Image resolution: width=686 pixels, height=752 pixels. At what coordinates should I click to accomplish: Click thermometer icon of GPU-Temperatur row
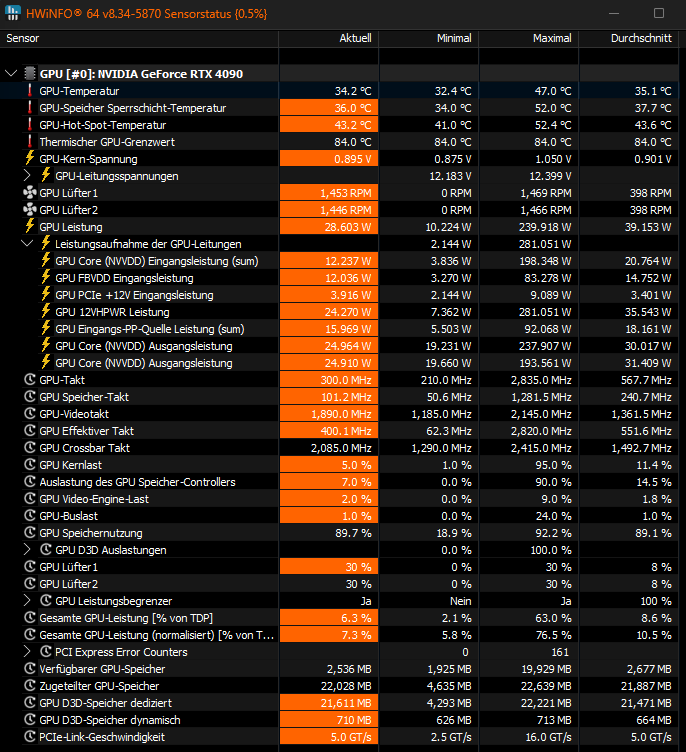point(30,91)
